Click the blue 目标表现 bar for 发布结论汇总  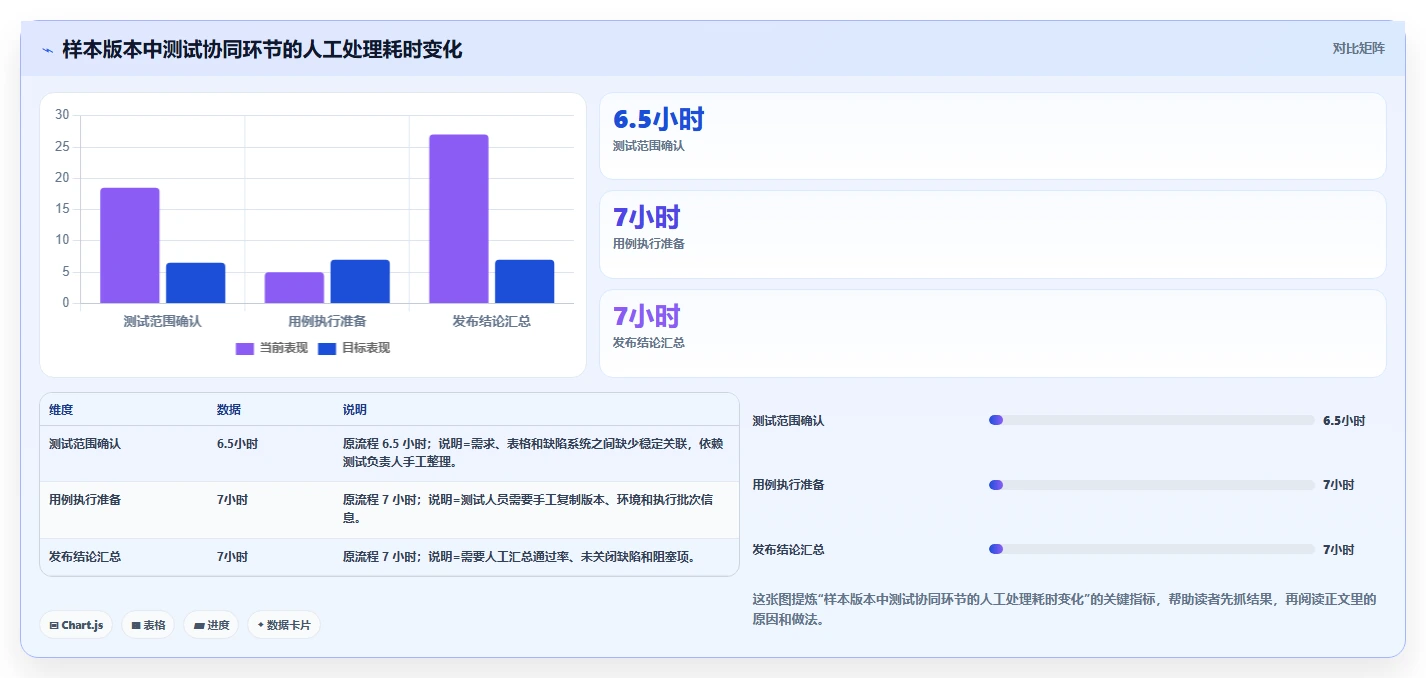point(525,281)
